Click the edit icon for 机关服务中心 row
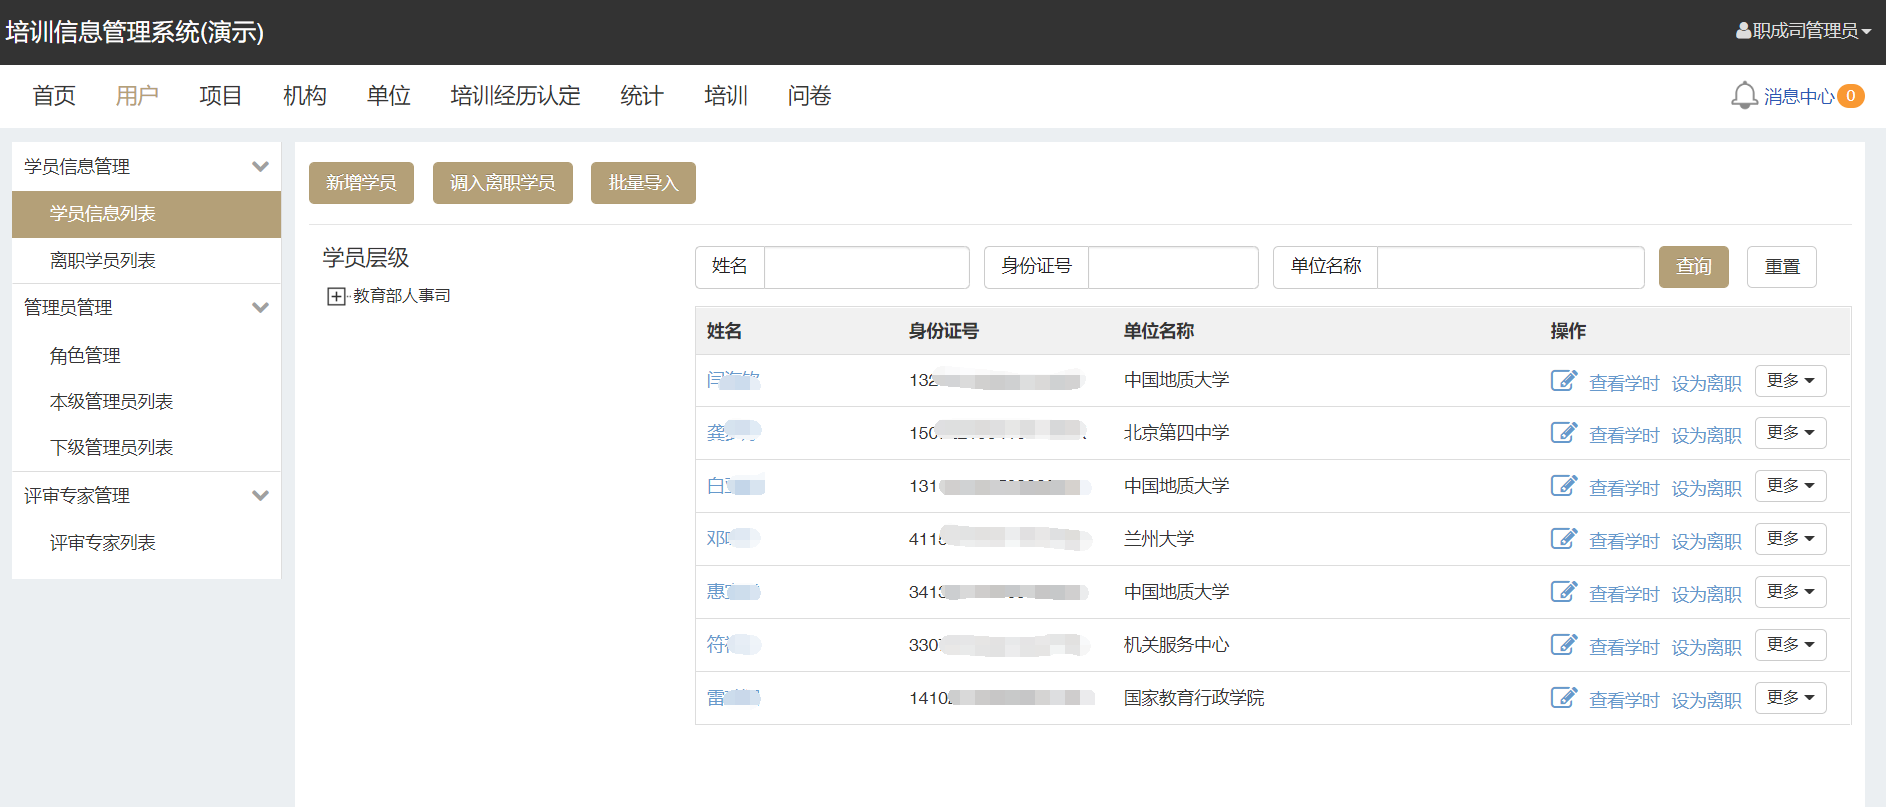Screen dimensions: 1886x807 coord(1564,645)
